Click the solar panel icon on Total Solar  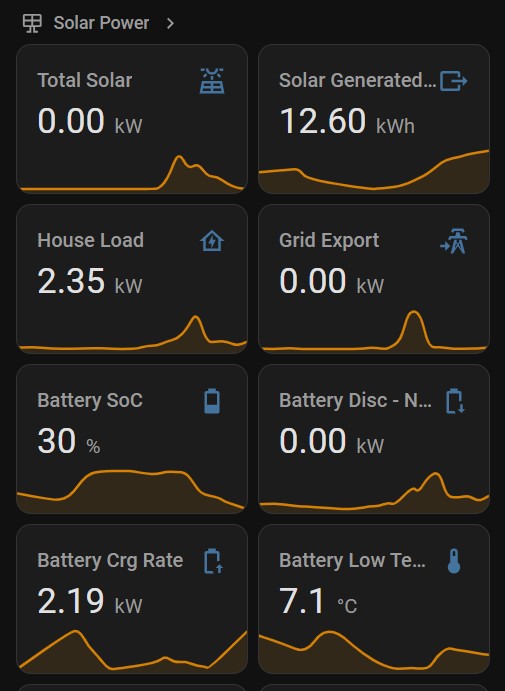[212, 81]
